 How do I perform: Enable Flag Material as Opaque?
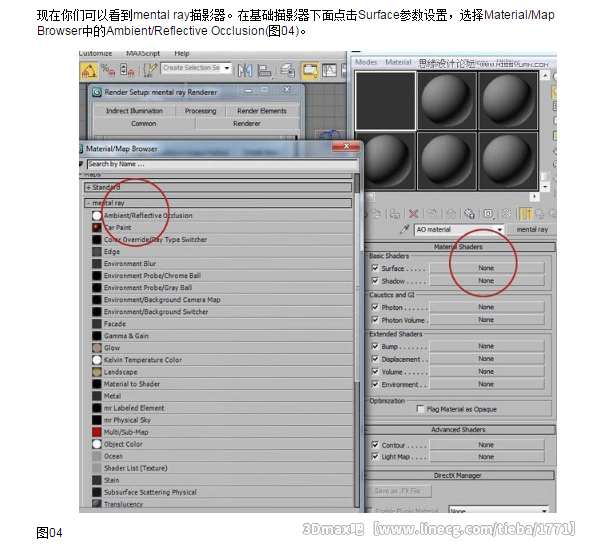420,409
